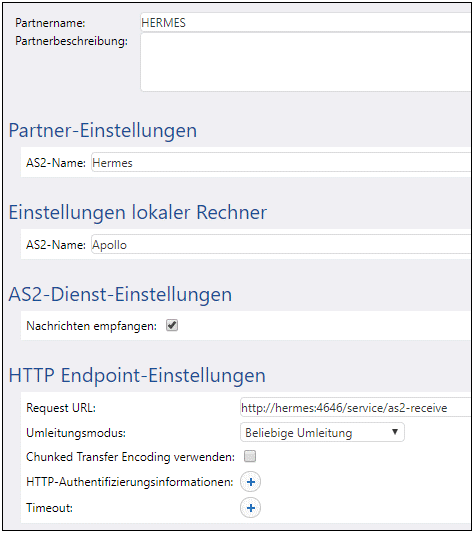
Task: Click the Chunked Transfer Encoding verwenden label
Action: click(131, 457)
